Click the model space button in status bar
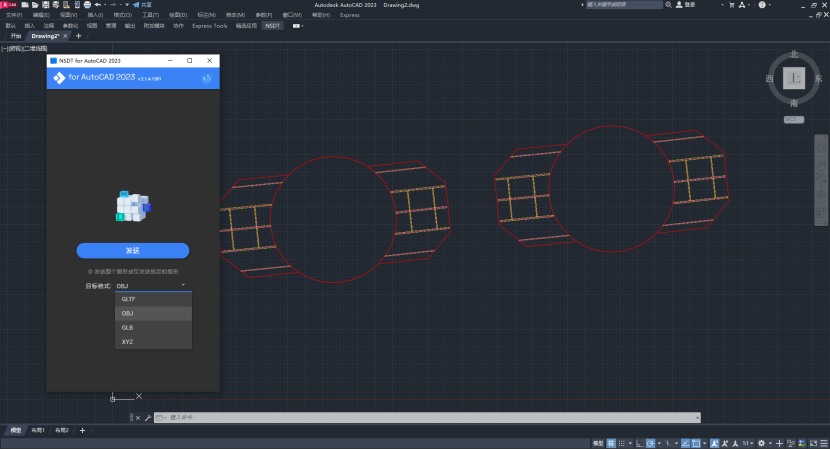This screenshot has width=830, height=450. 598,444
